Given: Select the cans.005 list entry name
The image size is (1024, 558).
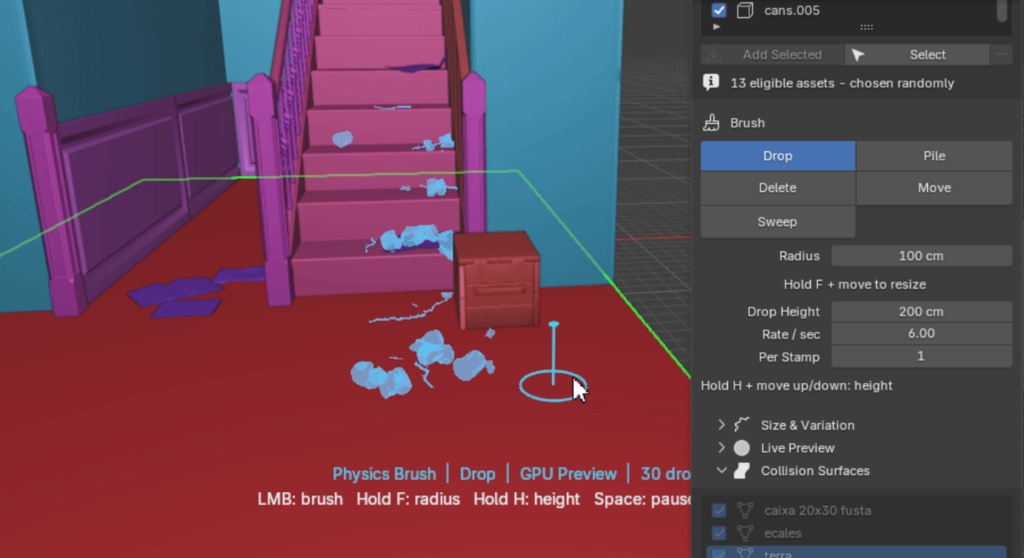Looking at the screenshot, I should [792, 10].
